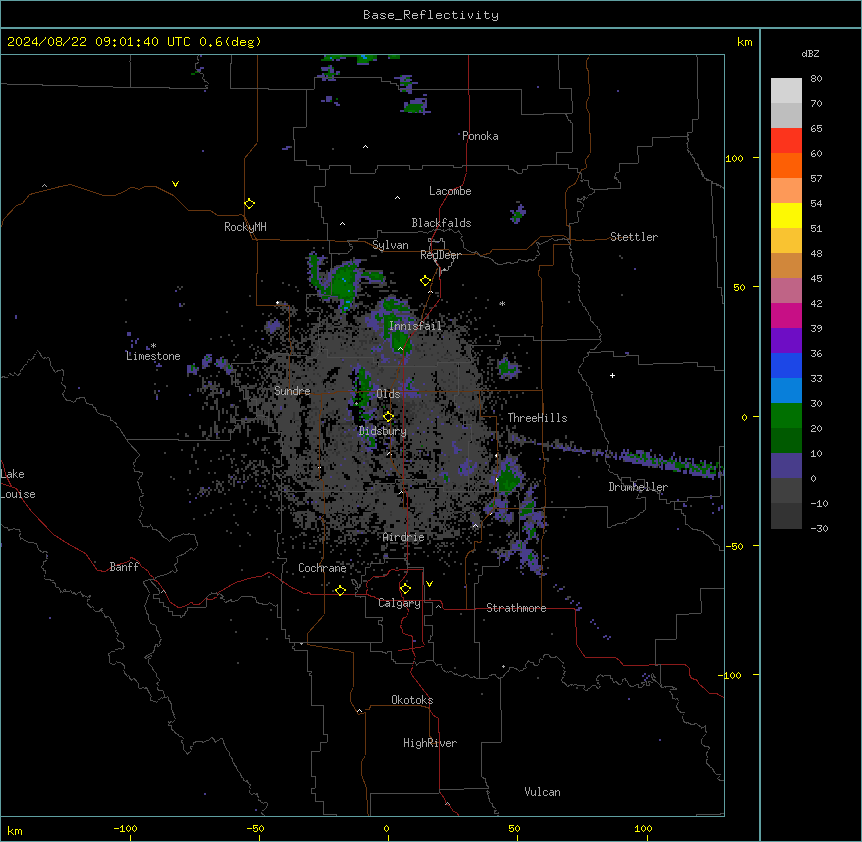The image size is (862, 842).
Task: Click the 80 value in dBZ legend
Action: point(816,79)
